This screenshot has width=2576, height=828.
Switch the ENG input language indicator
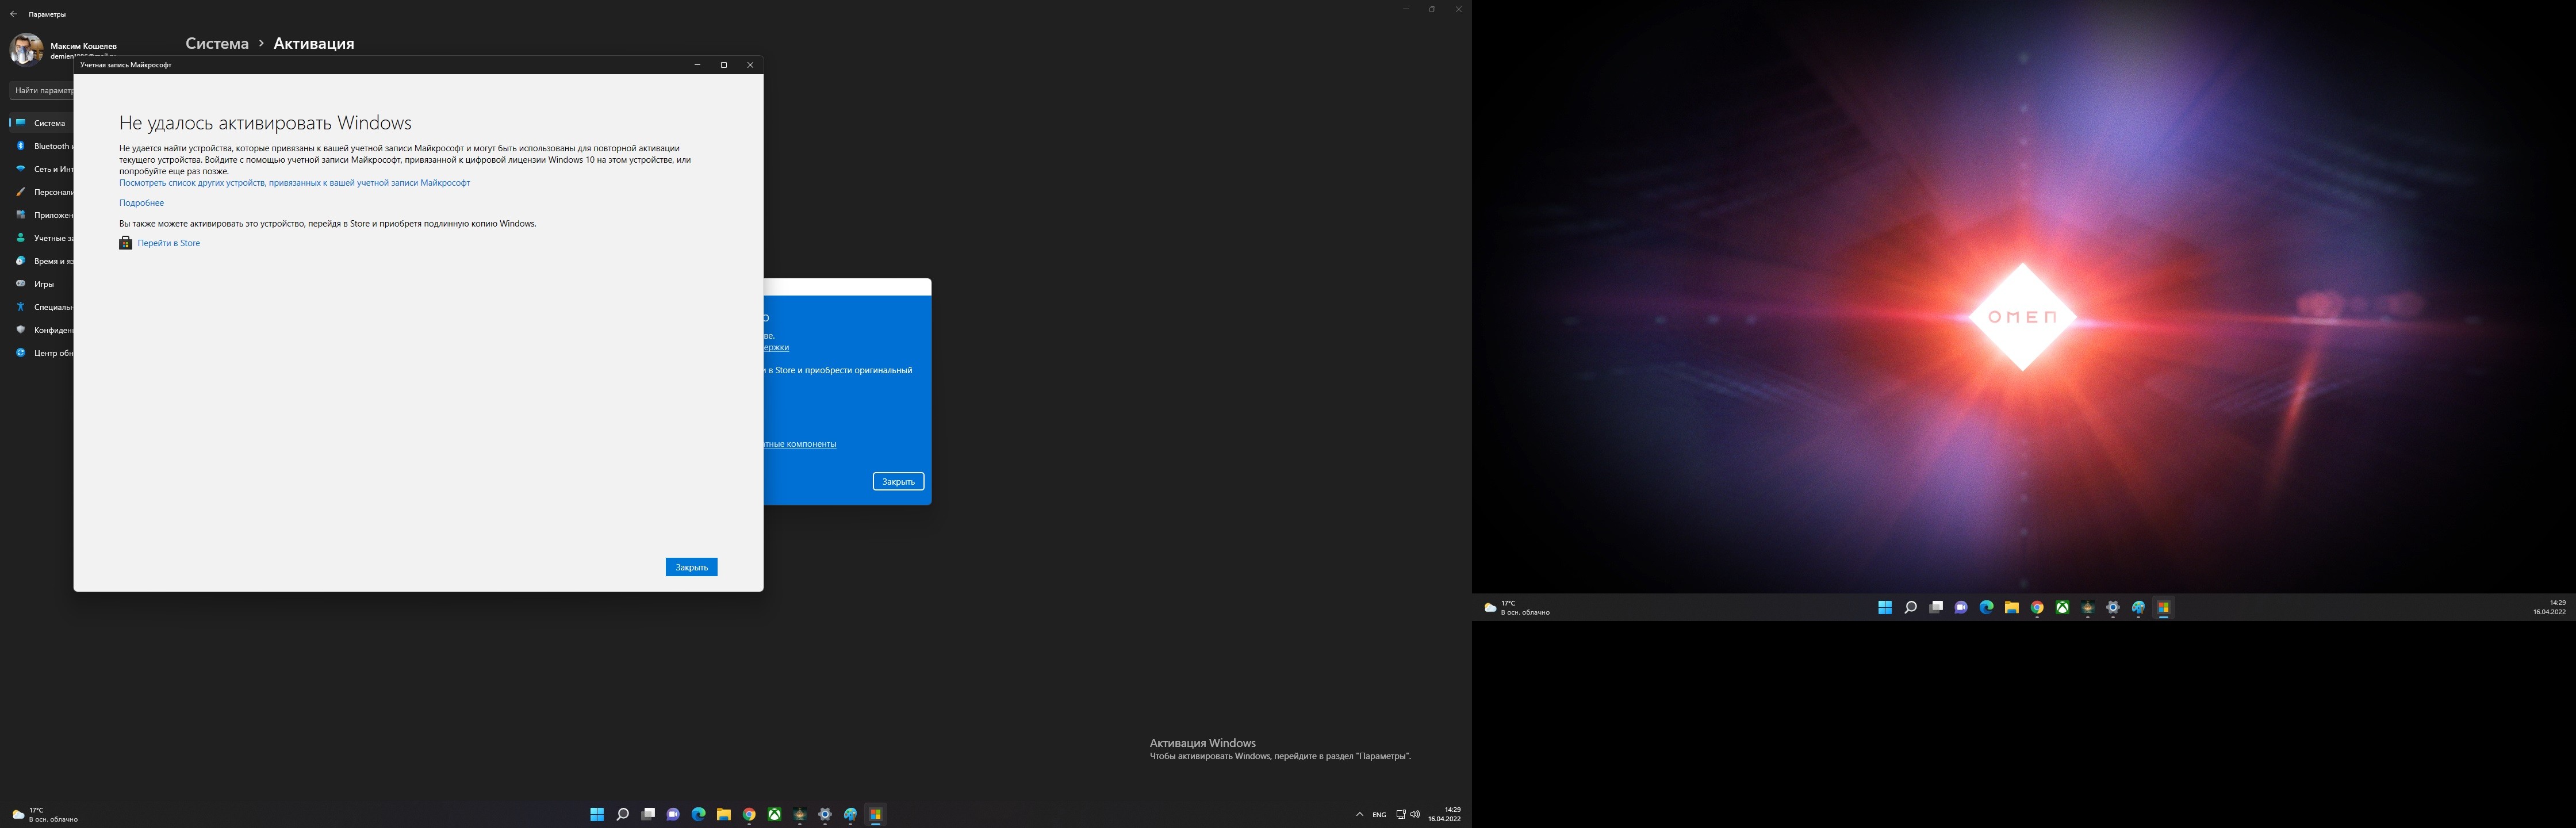coord(1379,815)
